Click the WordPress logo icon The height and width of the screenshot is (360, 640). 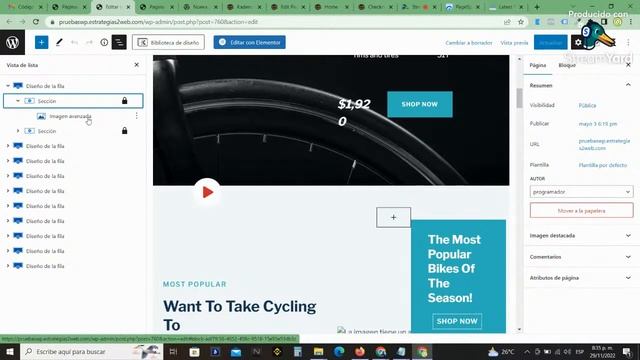pyautogui.click(x=12, y=42)
